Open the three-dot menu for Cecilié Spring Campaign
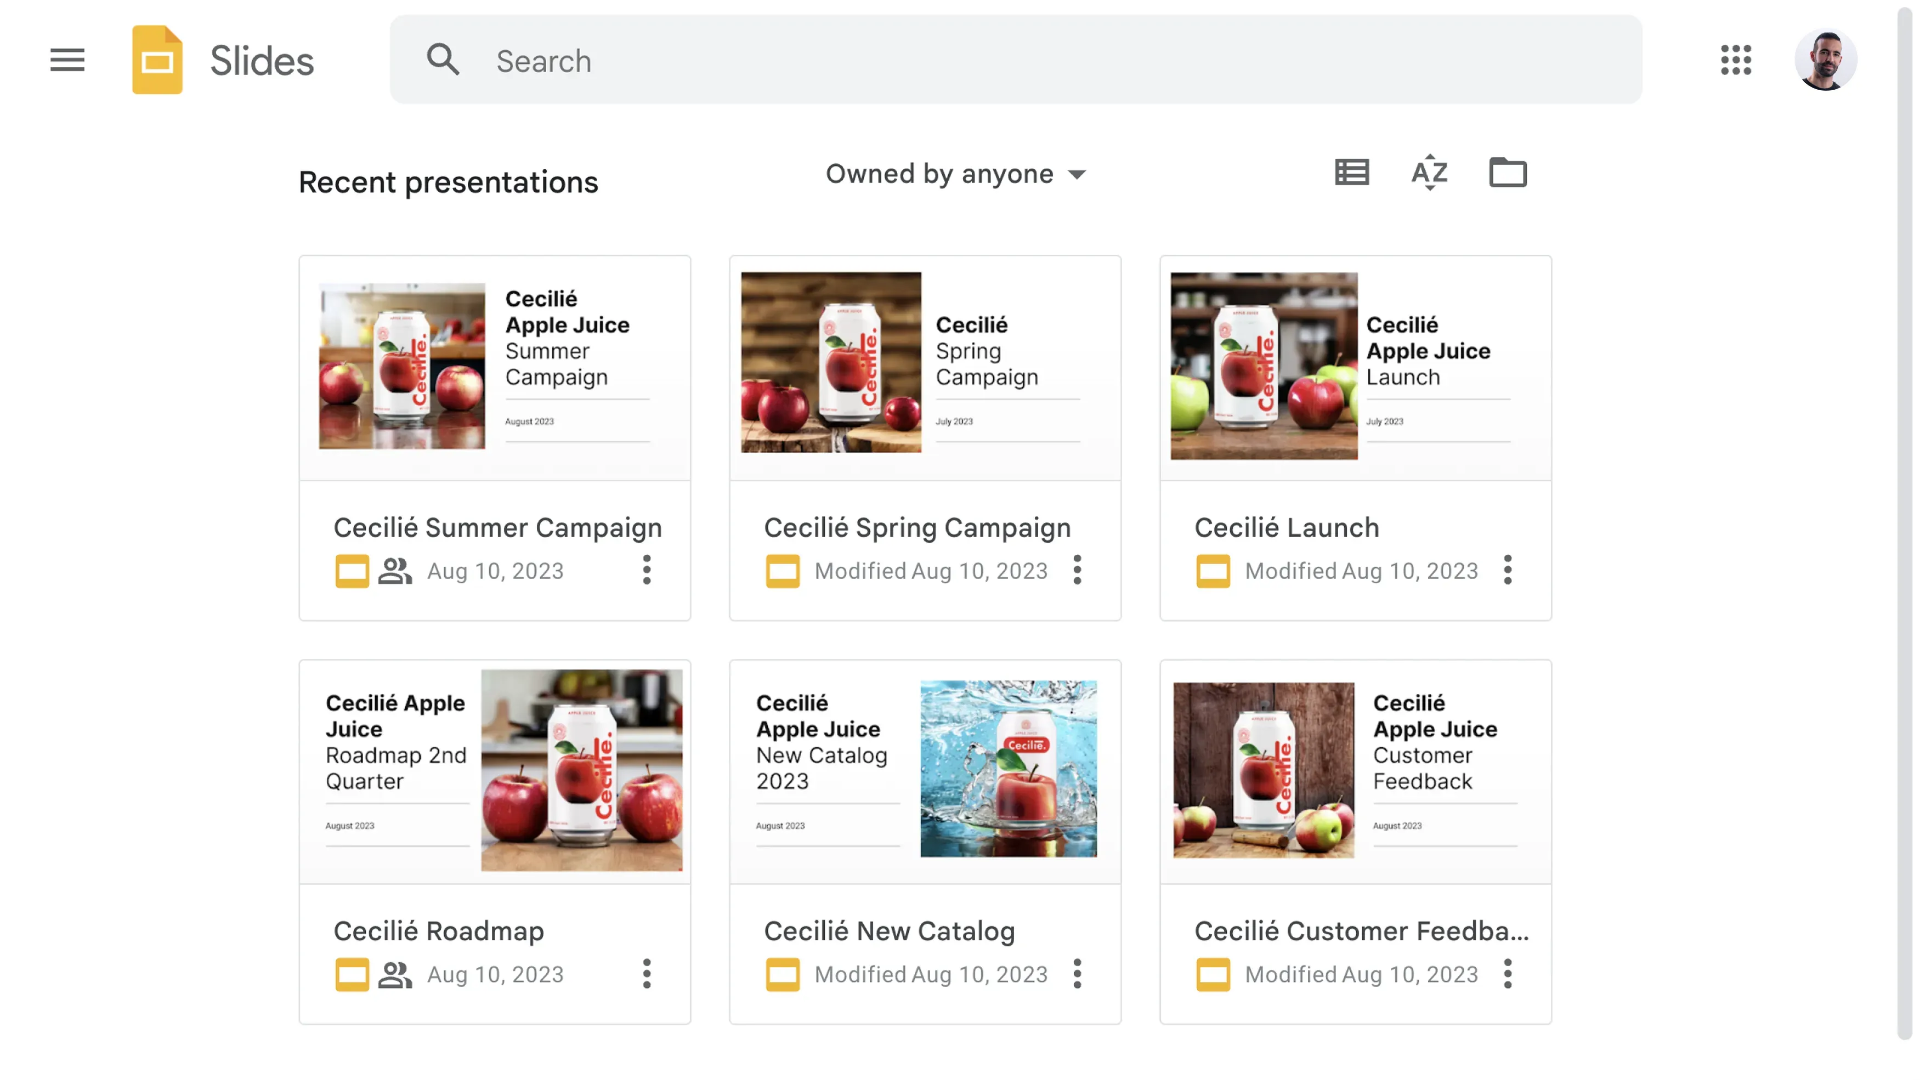The height and width of the screenshot is (1080, 1920). click(1077, 570)
